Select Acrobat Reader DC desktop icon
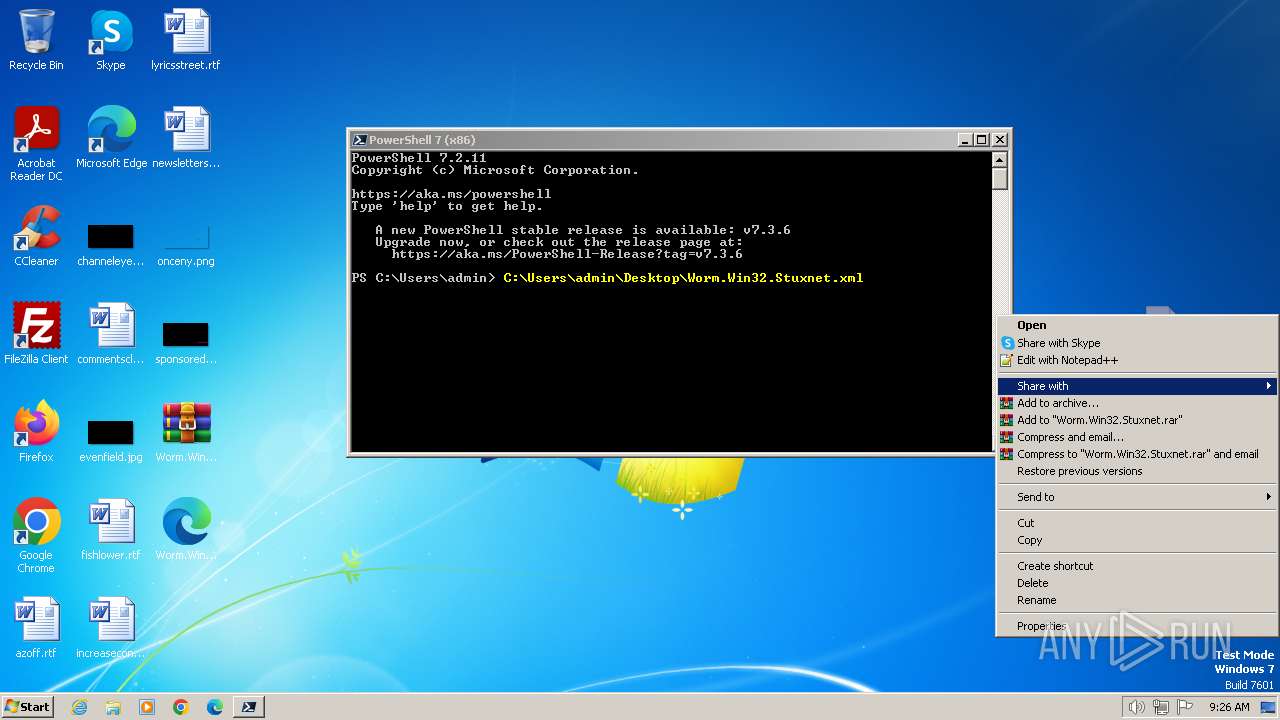 pos(36,144)
